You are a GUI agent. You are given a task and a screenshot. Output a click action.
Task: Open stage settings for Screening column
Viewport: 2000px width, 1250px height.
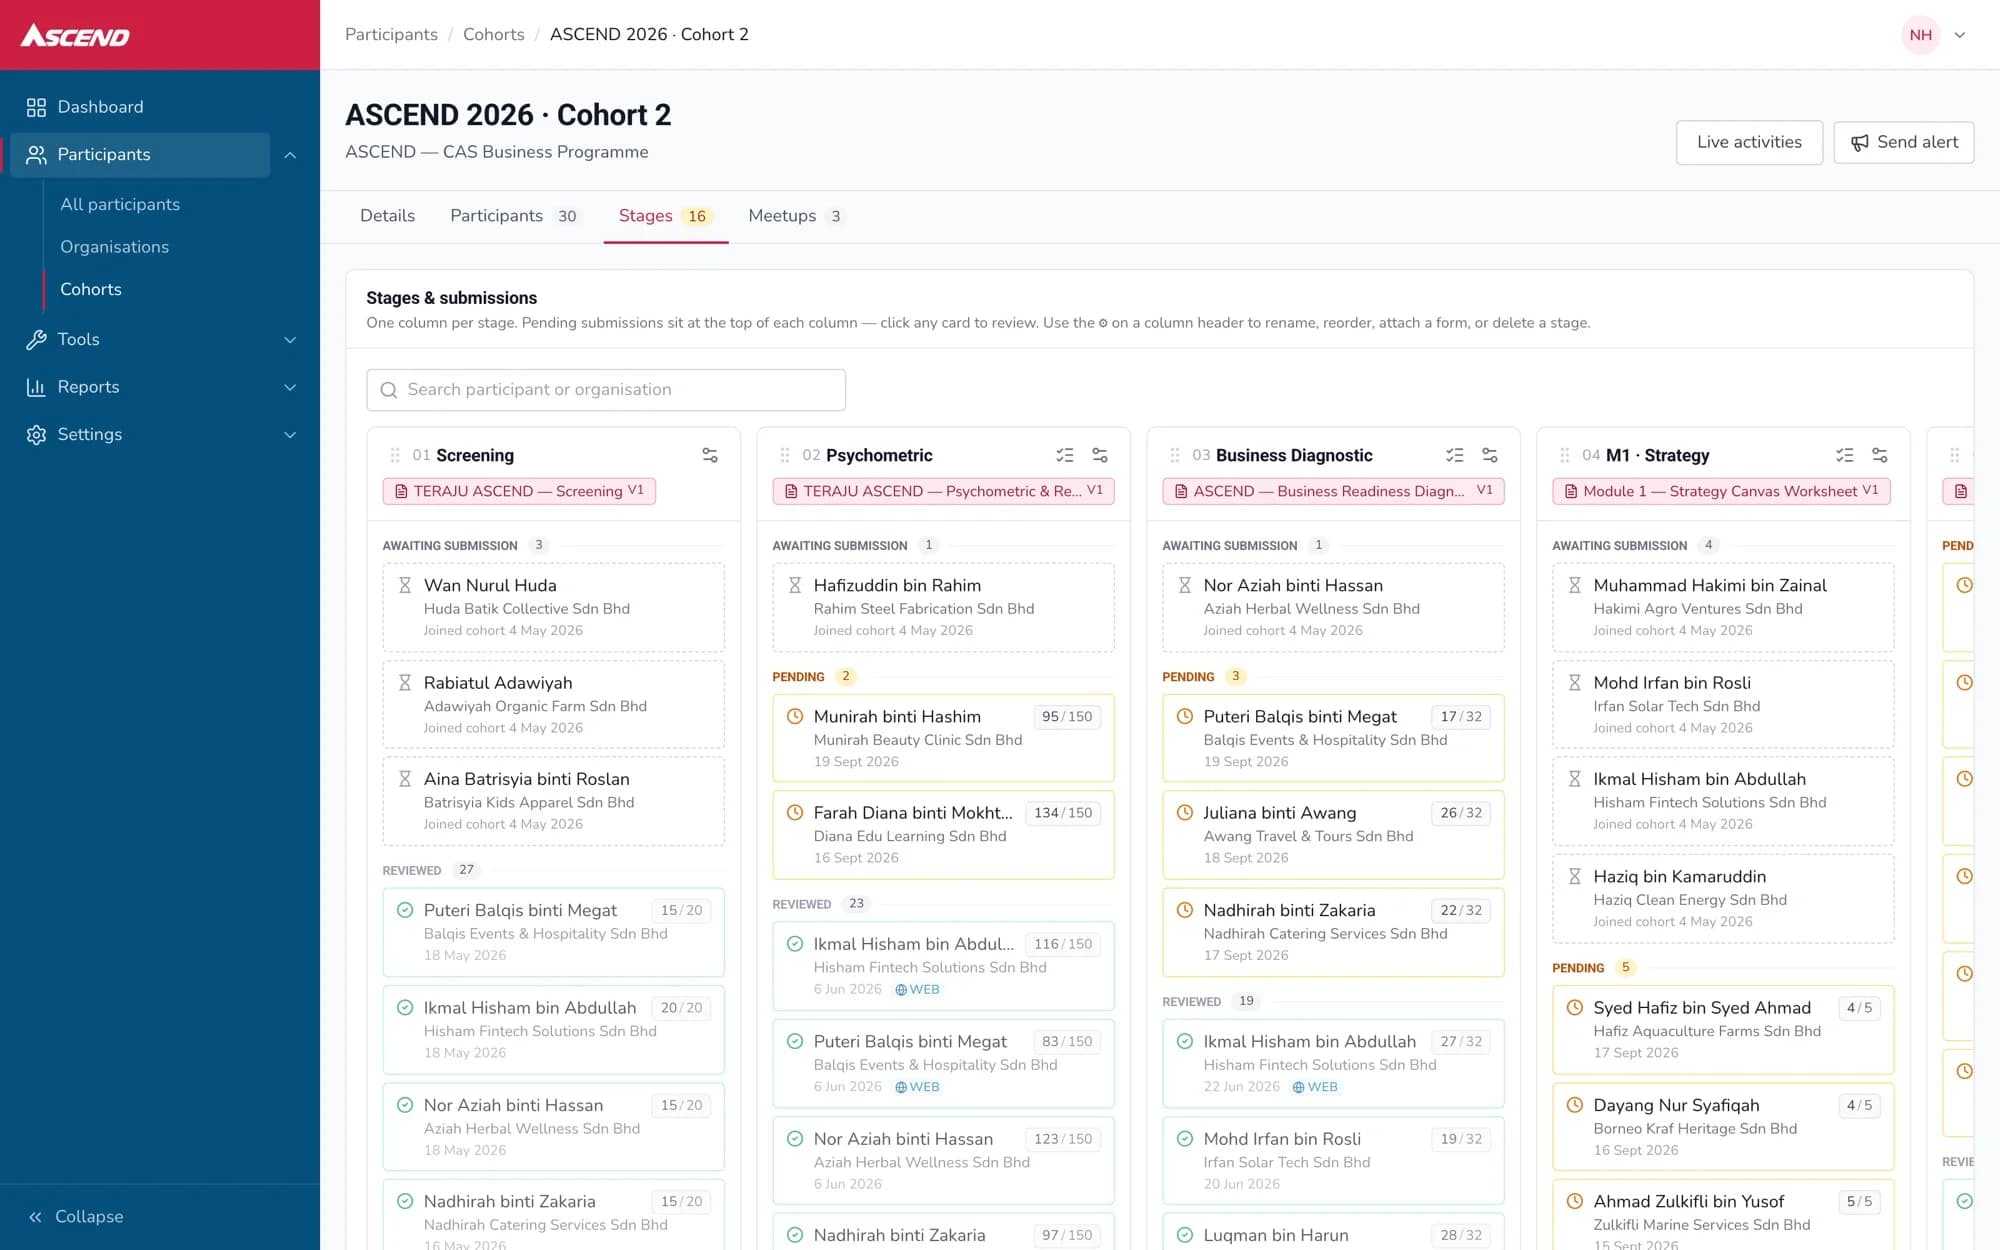tap(710, 455)
